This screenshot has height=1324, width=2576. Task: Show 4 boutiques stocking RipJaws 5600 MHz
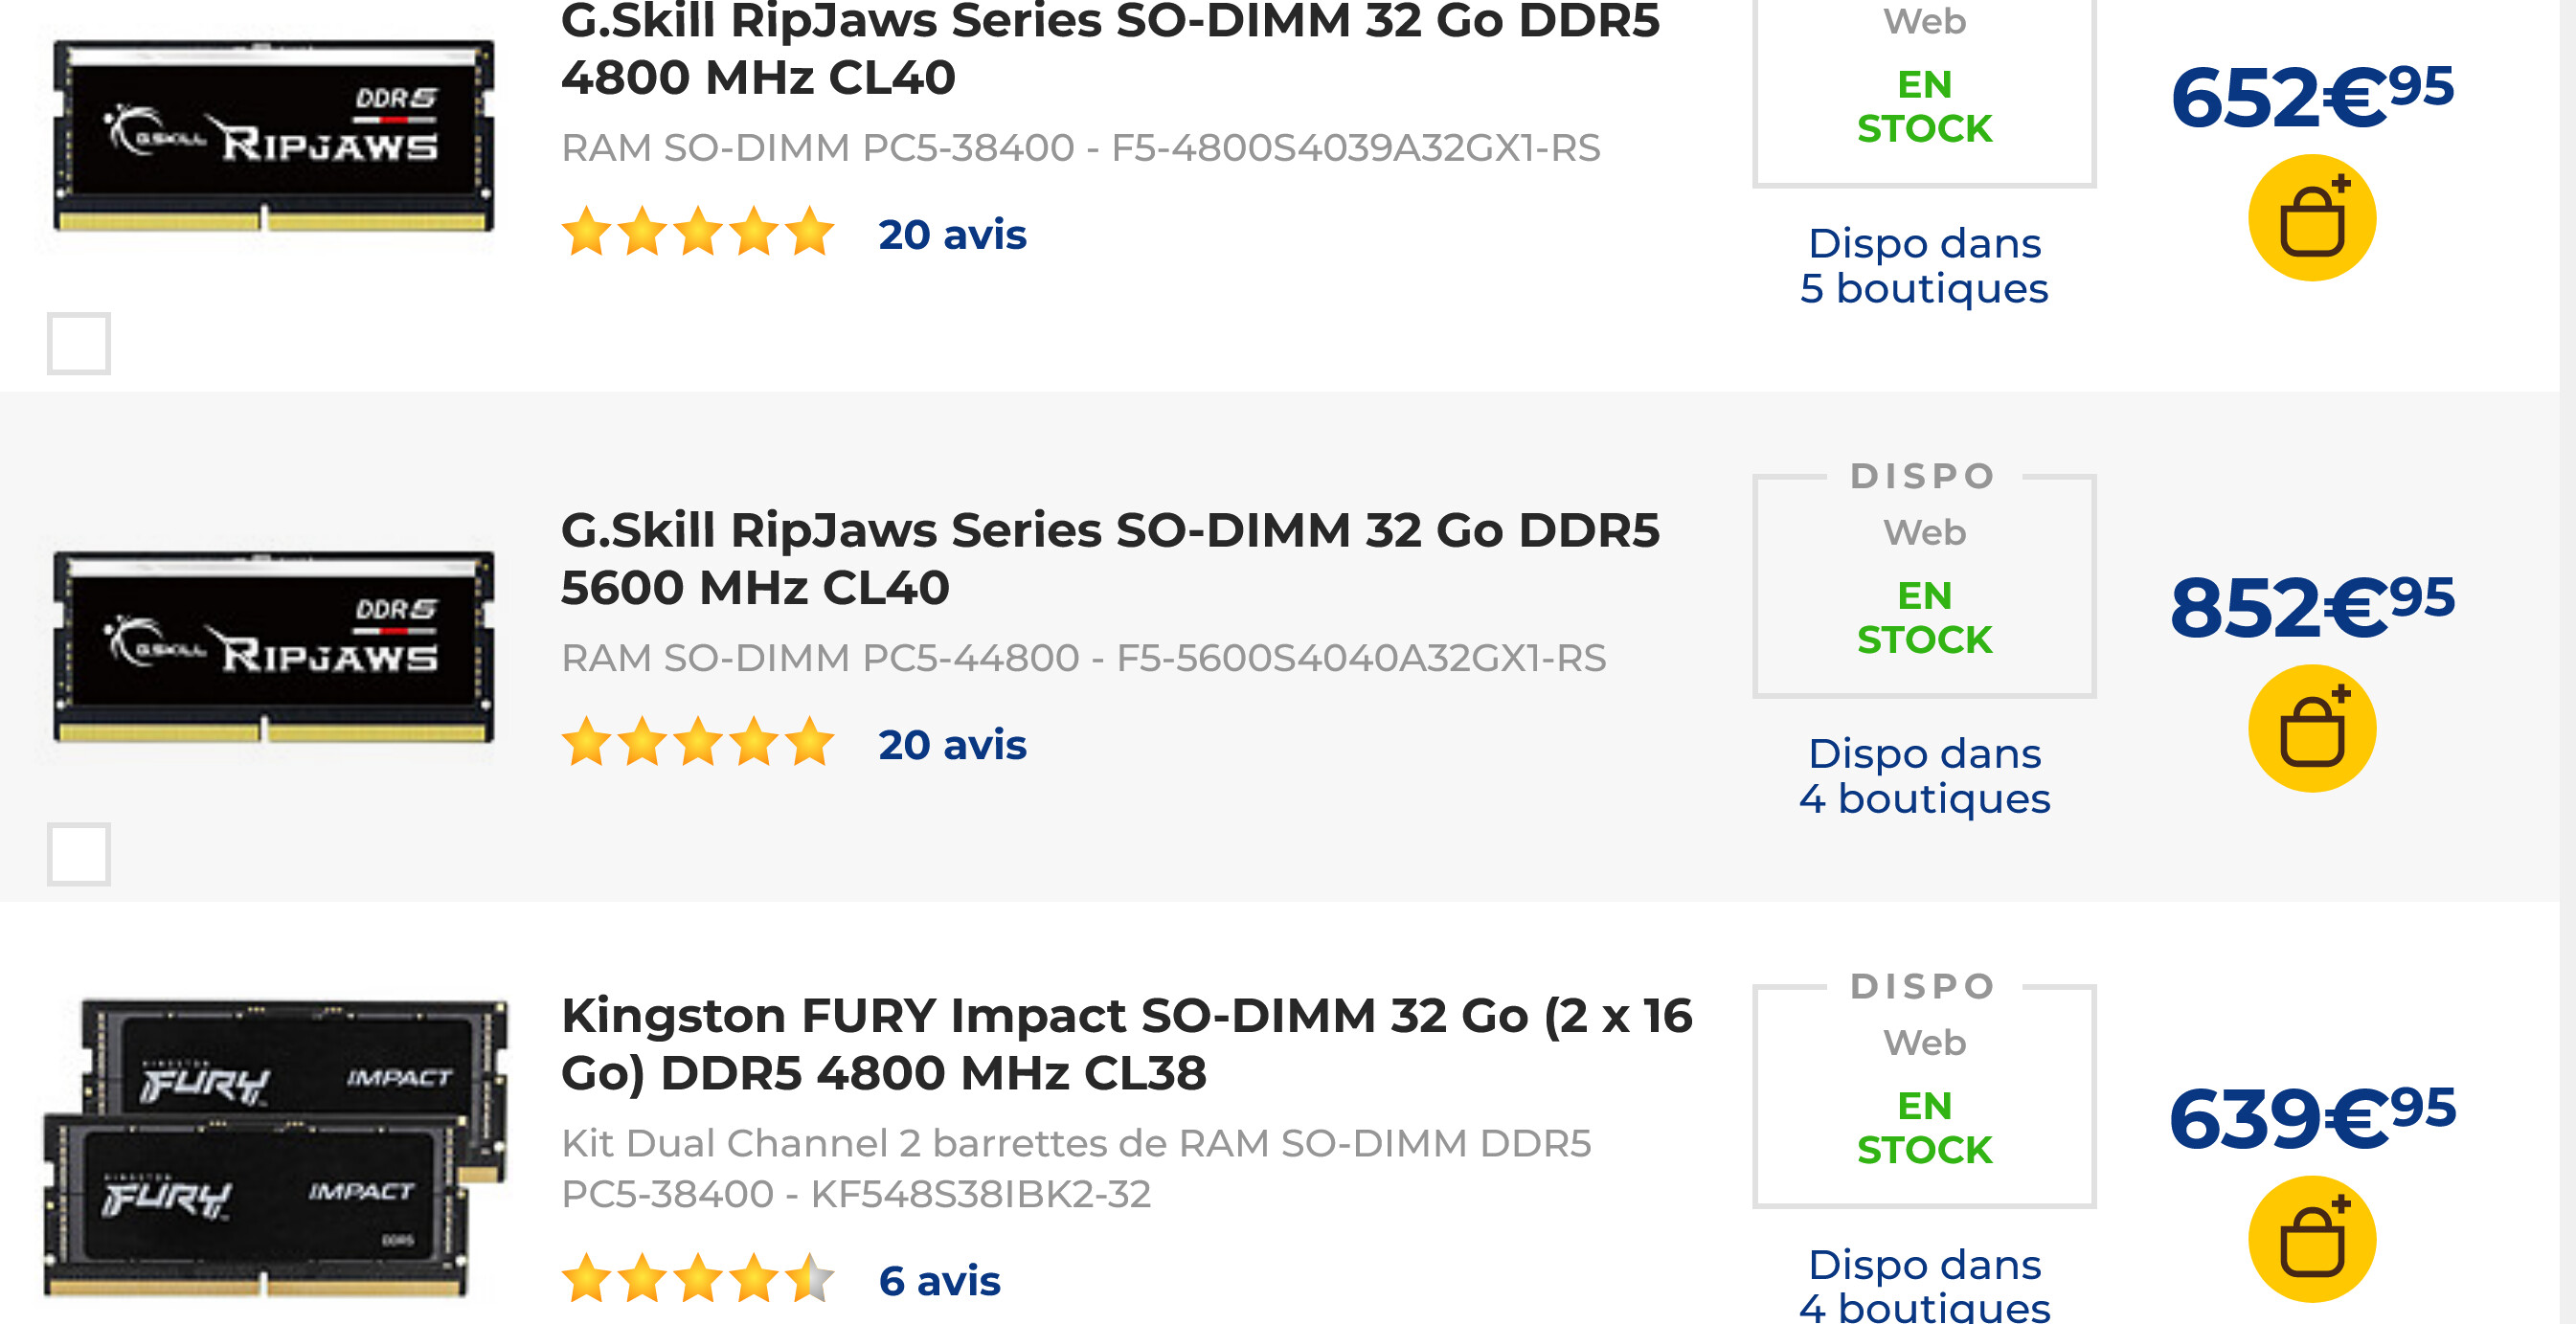tap(1923, 776)
